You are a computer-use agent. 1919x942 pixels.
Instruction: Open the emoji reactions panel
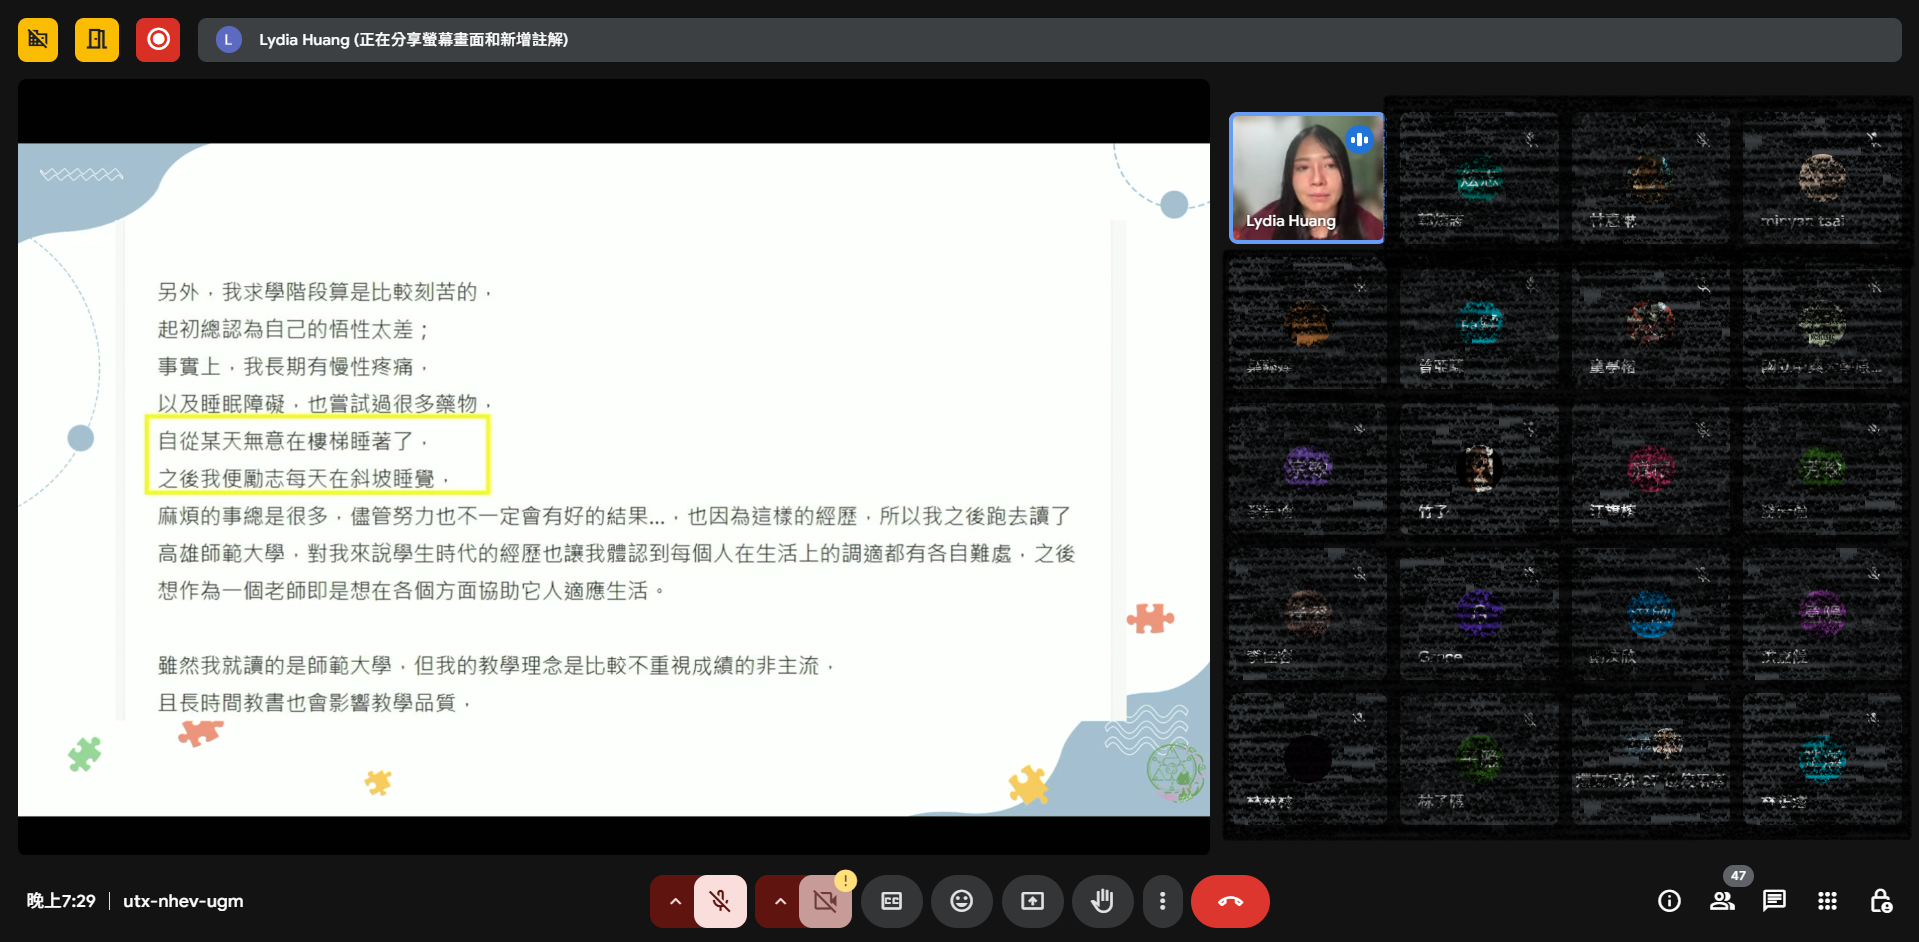(961, 901)
